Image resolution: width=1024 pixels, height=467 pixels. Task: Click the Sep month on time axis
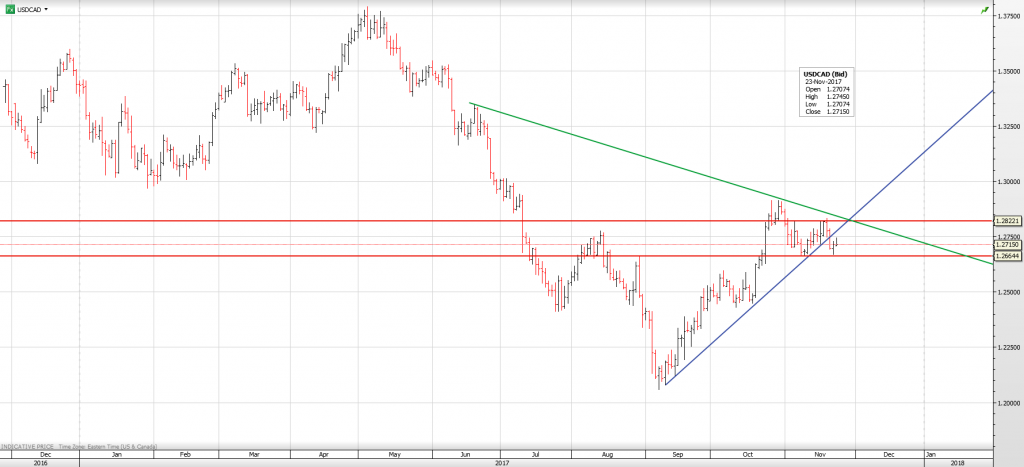(x=678, y=454)
